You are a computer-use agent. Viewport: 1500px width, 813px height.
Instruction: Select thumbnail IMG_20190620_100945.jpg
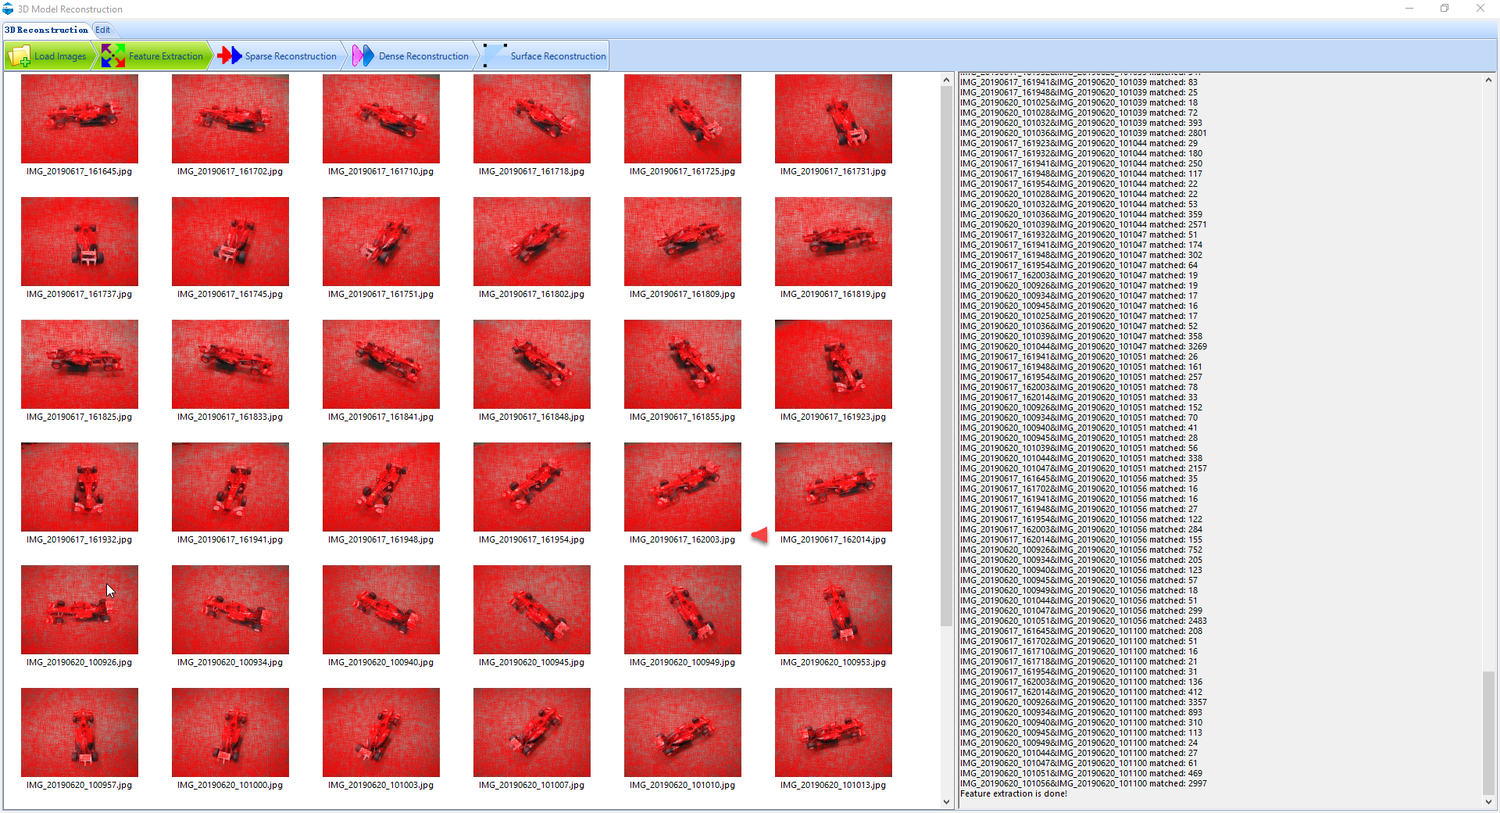click(x=532, y=610)
